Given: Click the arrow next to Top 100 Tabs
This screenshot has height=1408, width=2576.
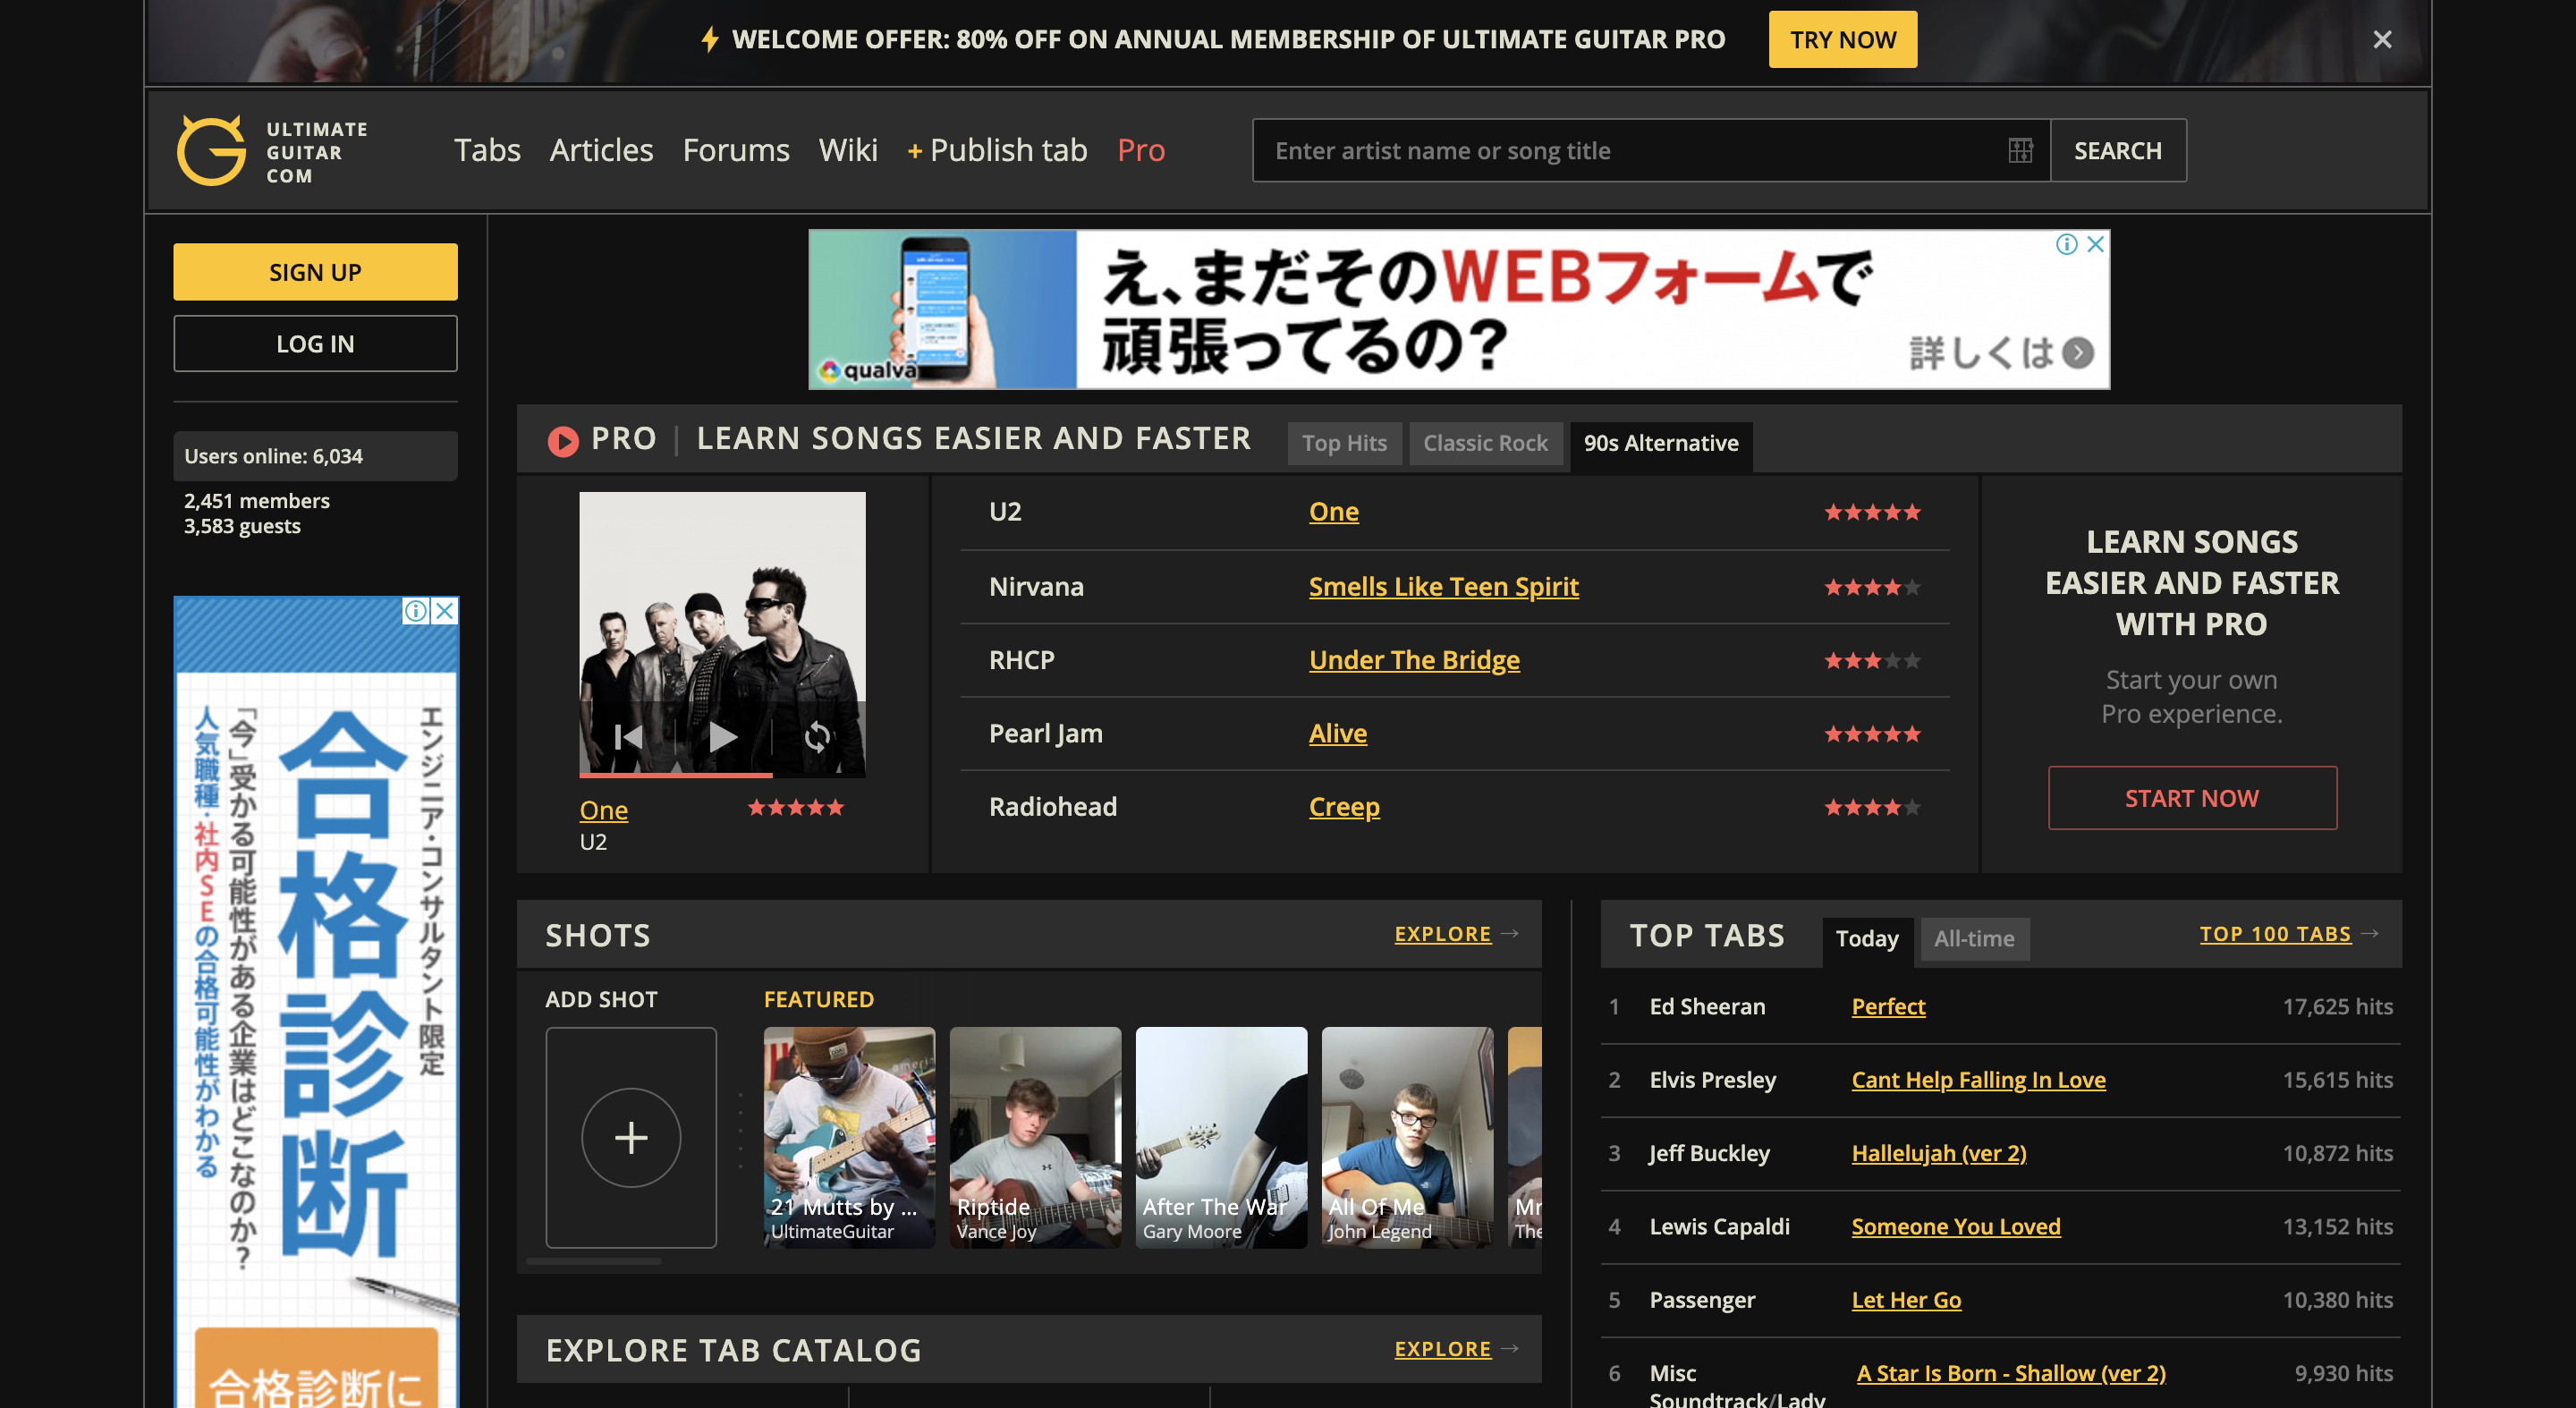Looking at the screenshot, I should 2369,933.
